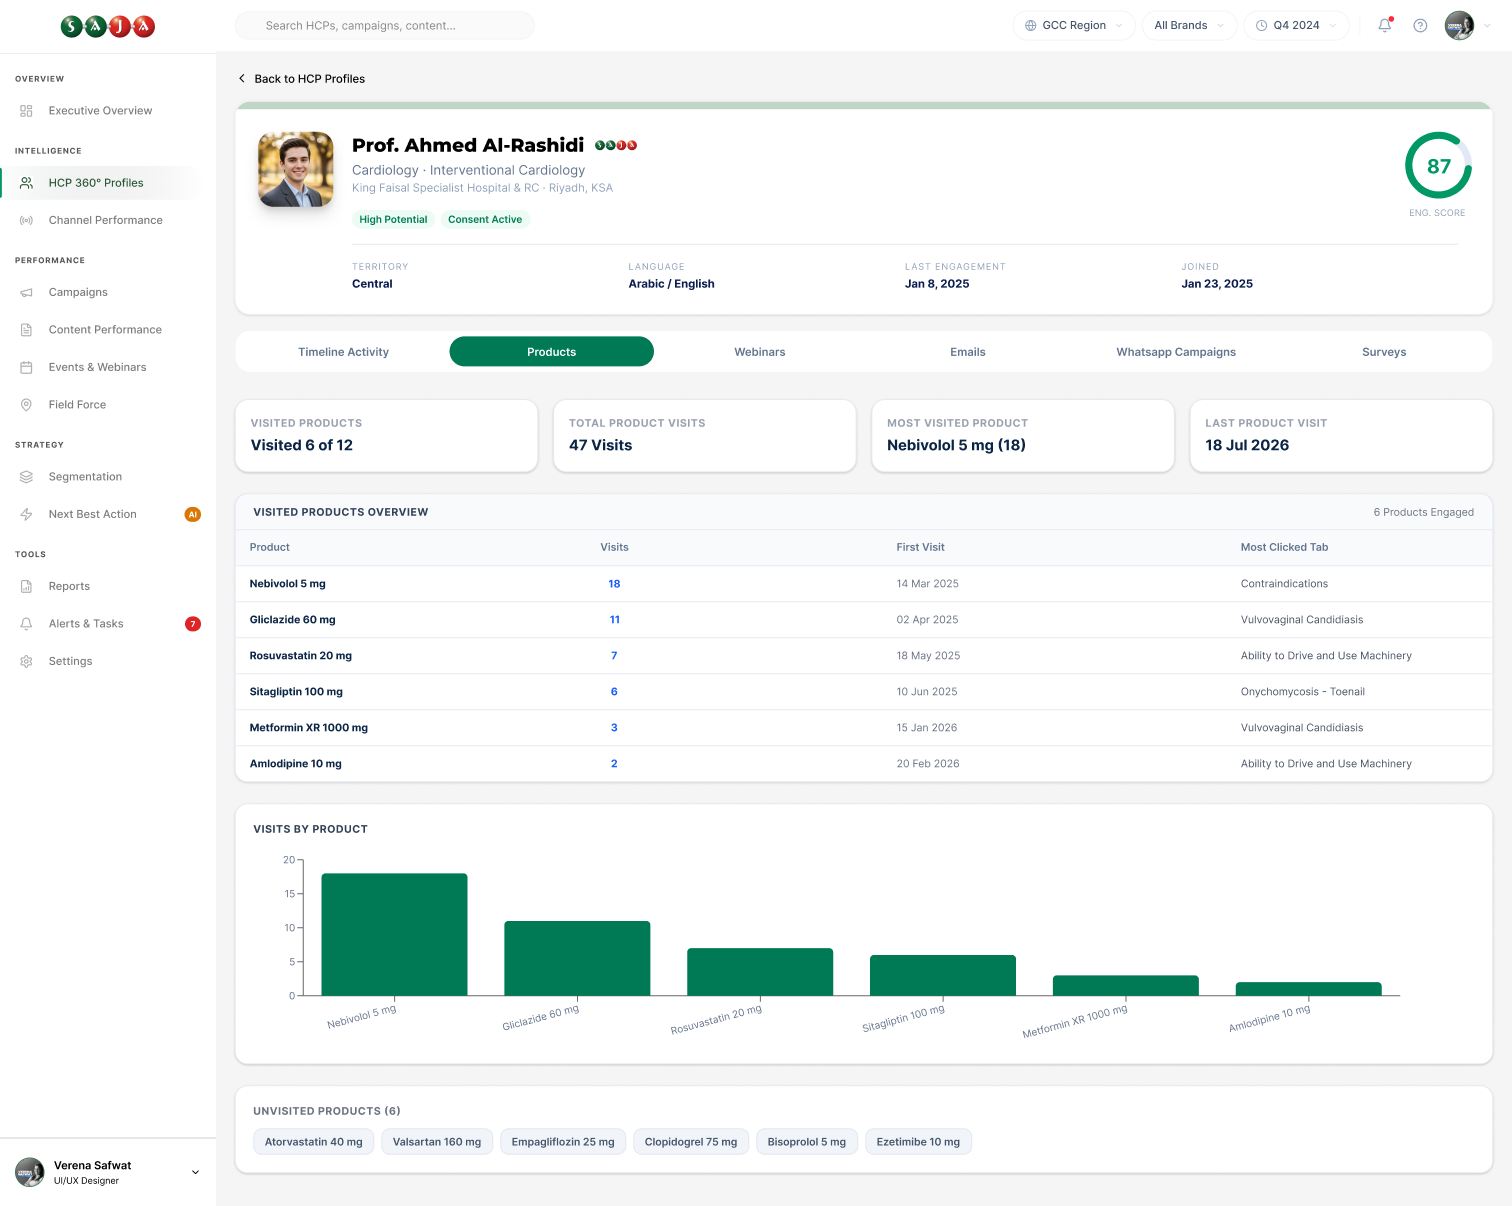The height and width of the screenshot is (1206, 1512).
Task: Open the Emails tab
Action: pos(968,352)
